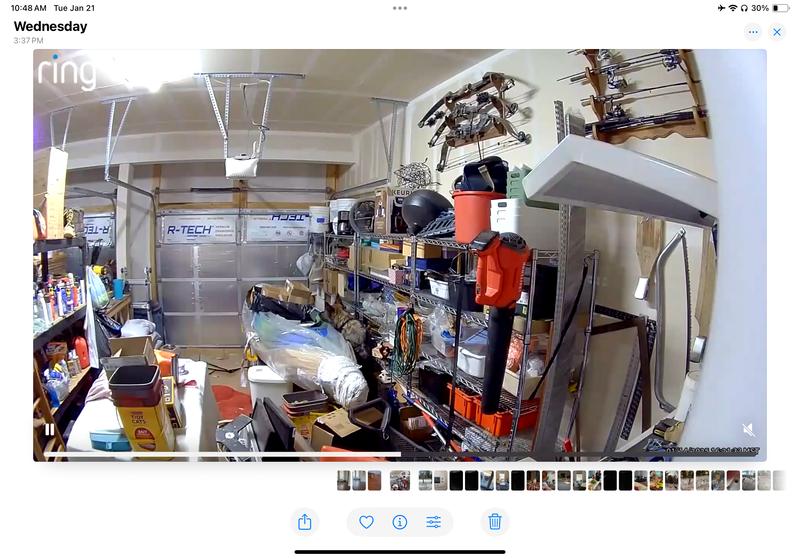Close the viewer with the blue X
Viewport: 800px width, 559px height.
point(777,32)
